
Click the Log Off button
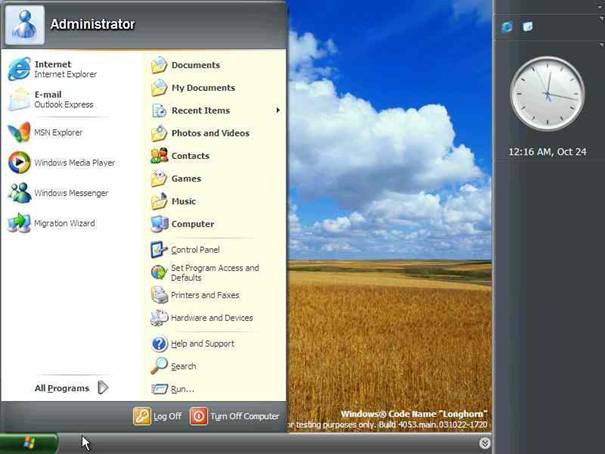(x=157, y=416)
